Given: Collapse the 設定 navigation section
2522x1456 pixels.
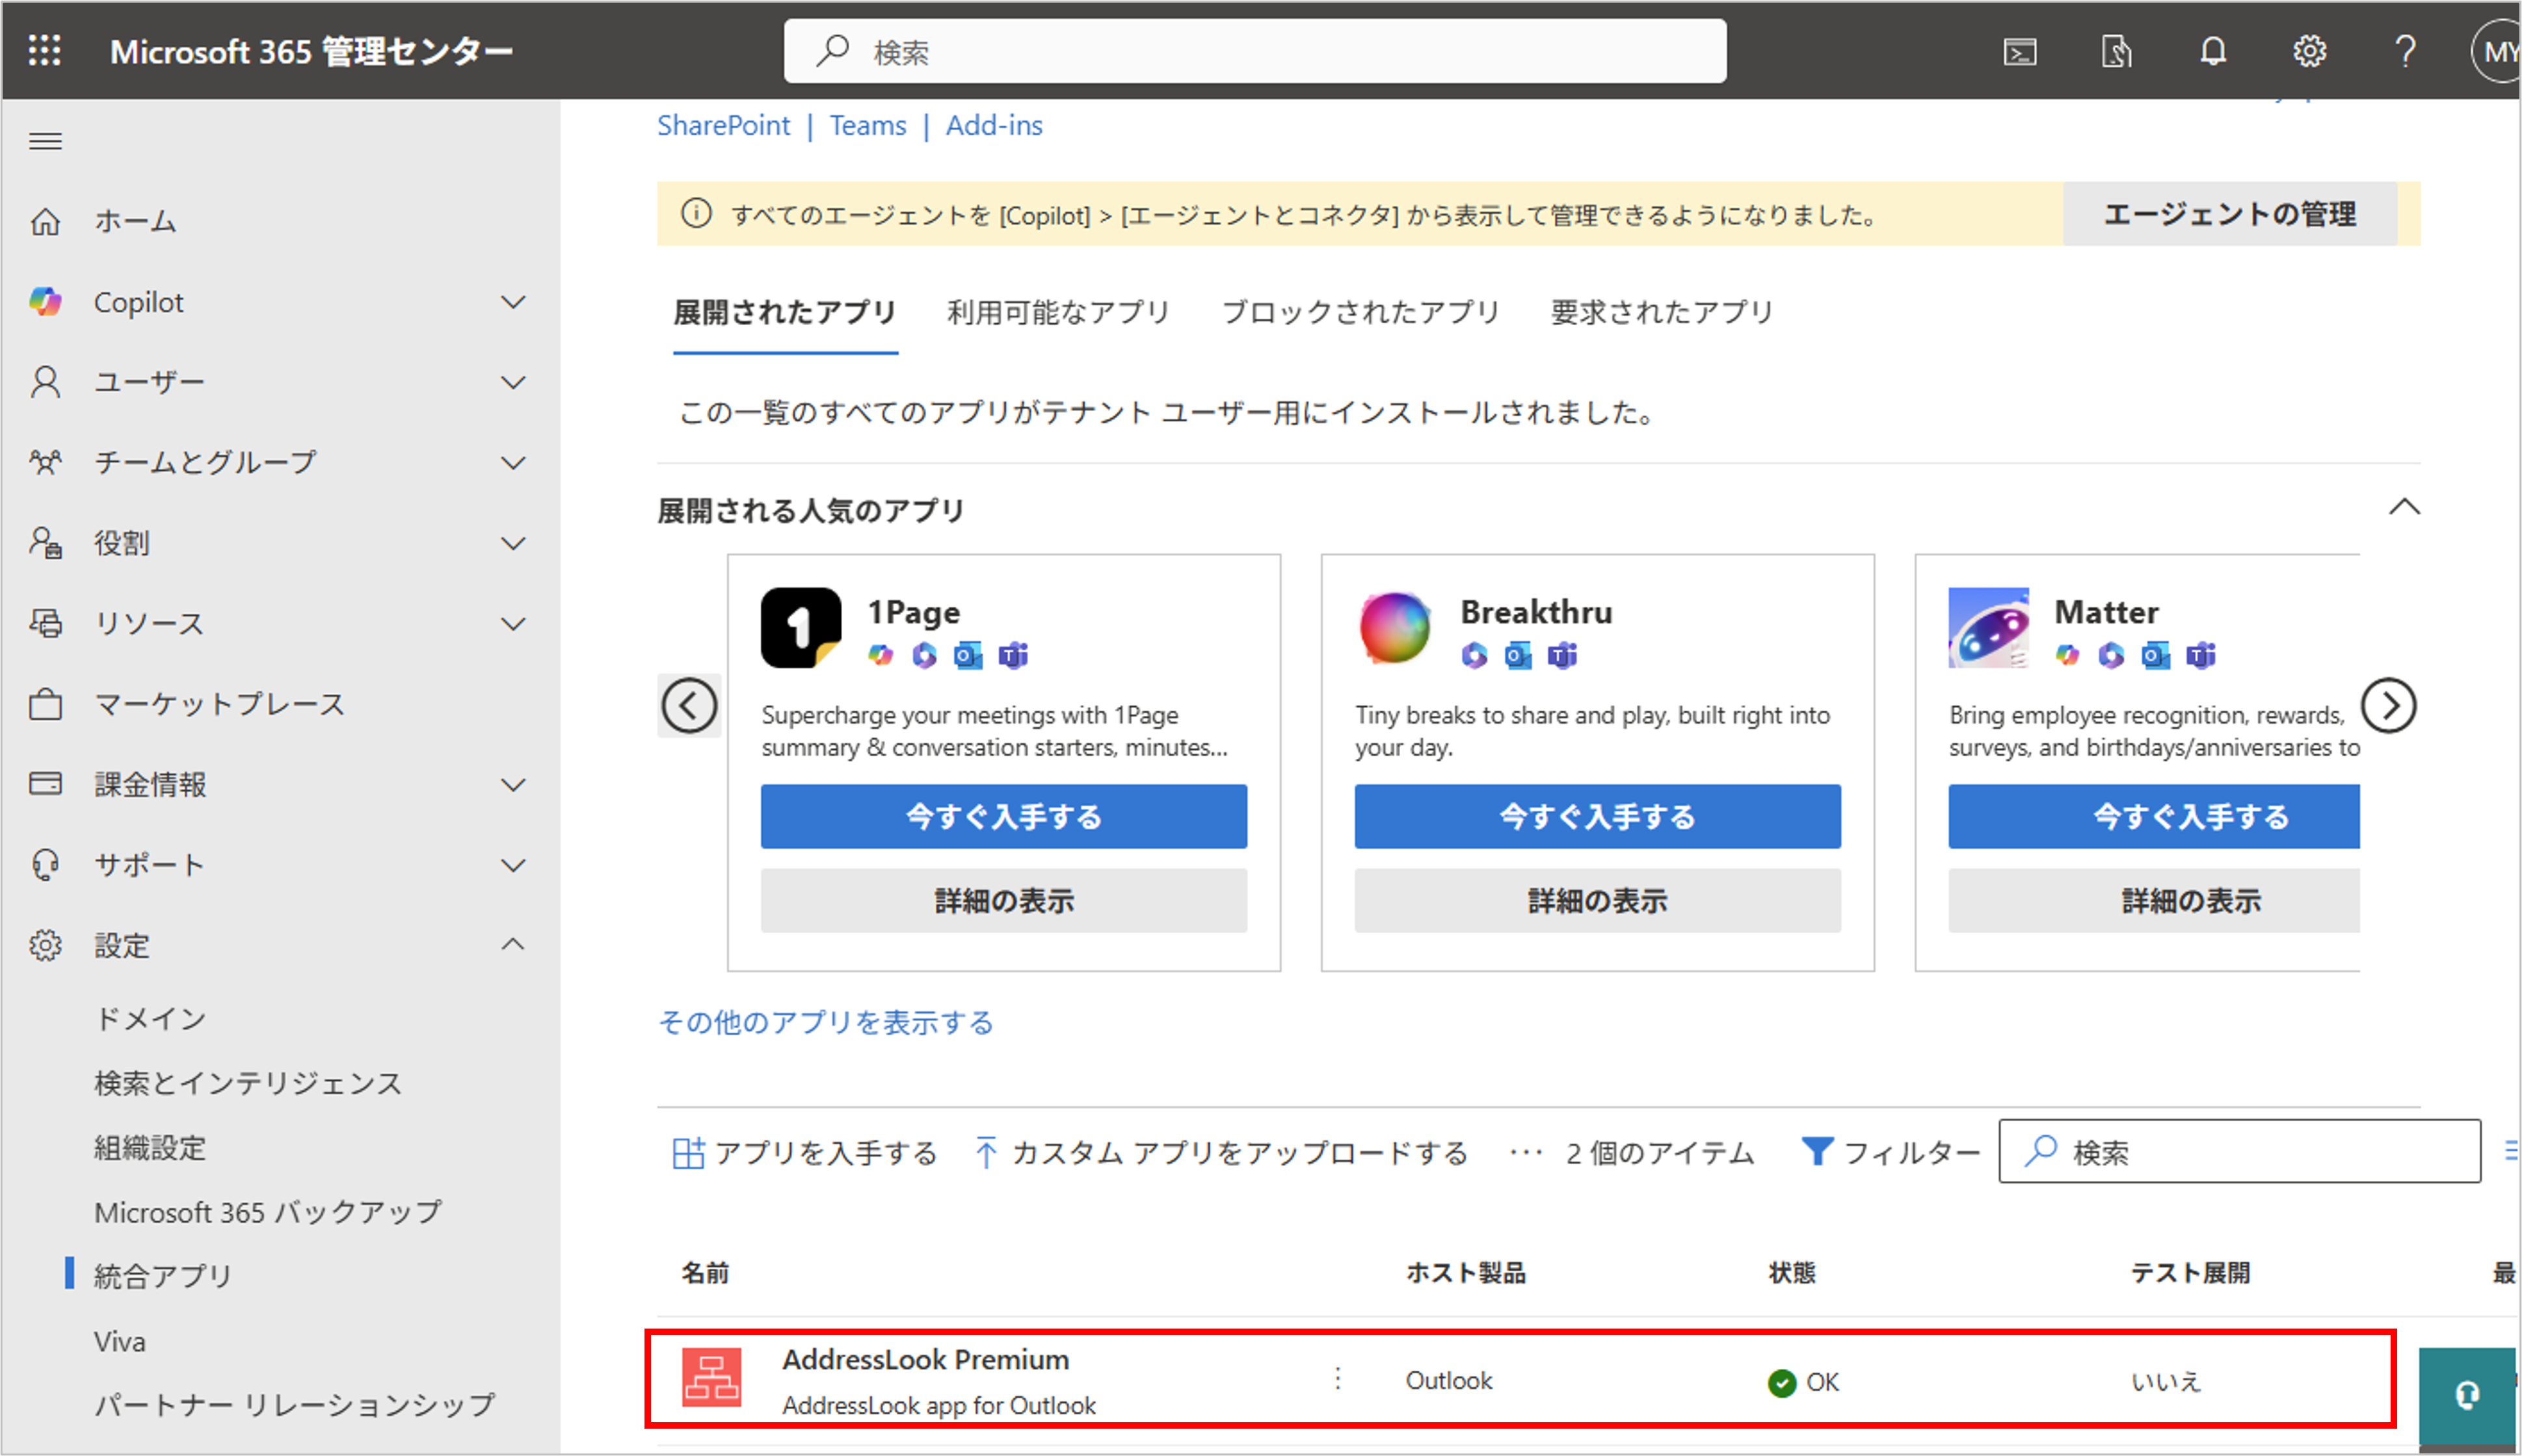Looking at the screenshot, I should pos(513,945).
